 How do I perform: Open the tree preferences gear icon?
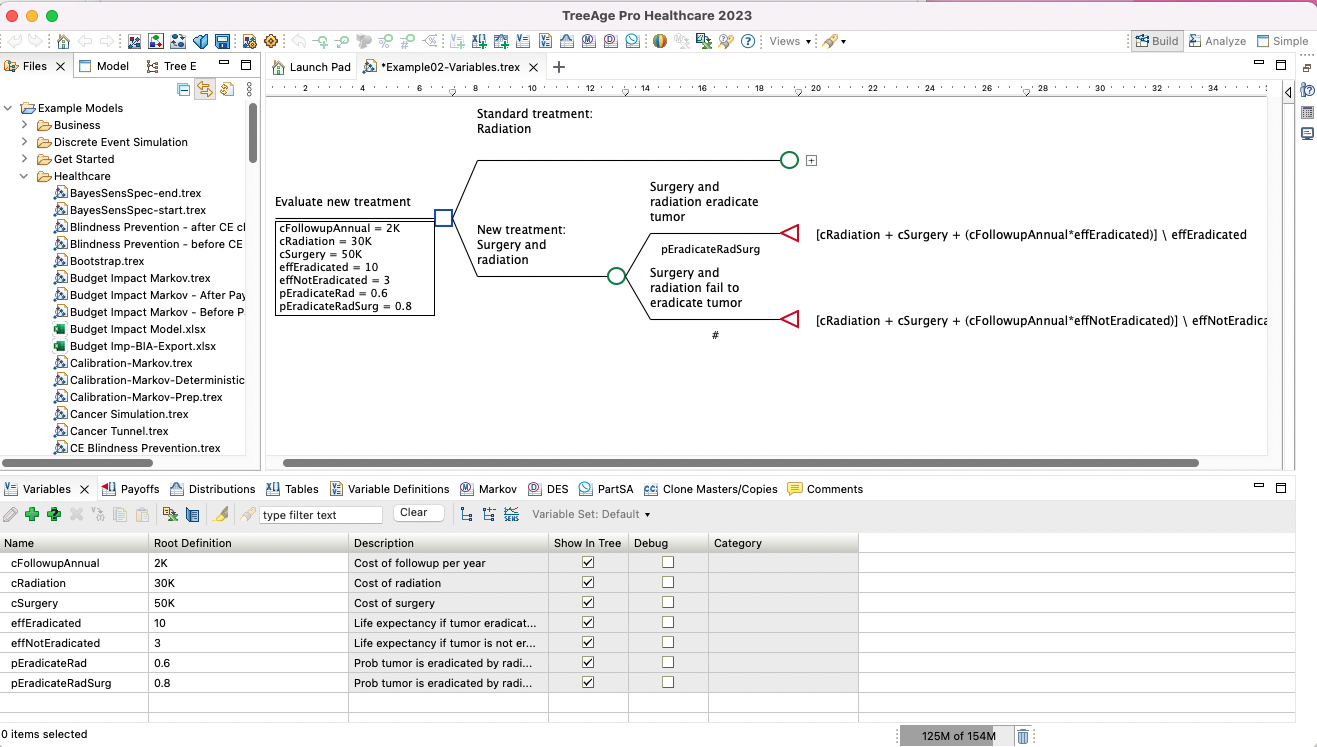(x=271, y=40)
